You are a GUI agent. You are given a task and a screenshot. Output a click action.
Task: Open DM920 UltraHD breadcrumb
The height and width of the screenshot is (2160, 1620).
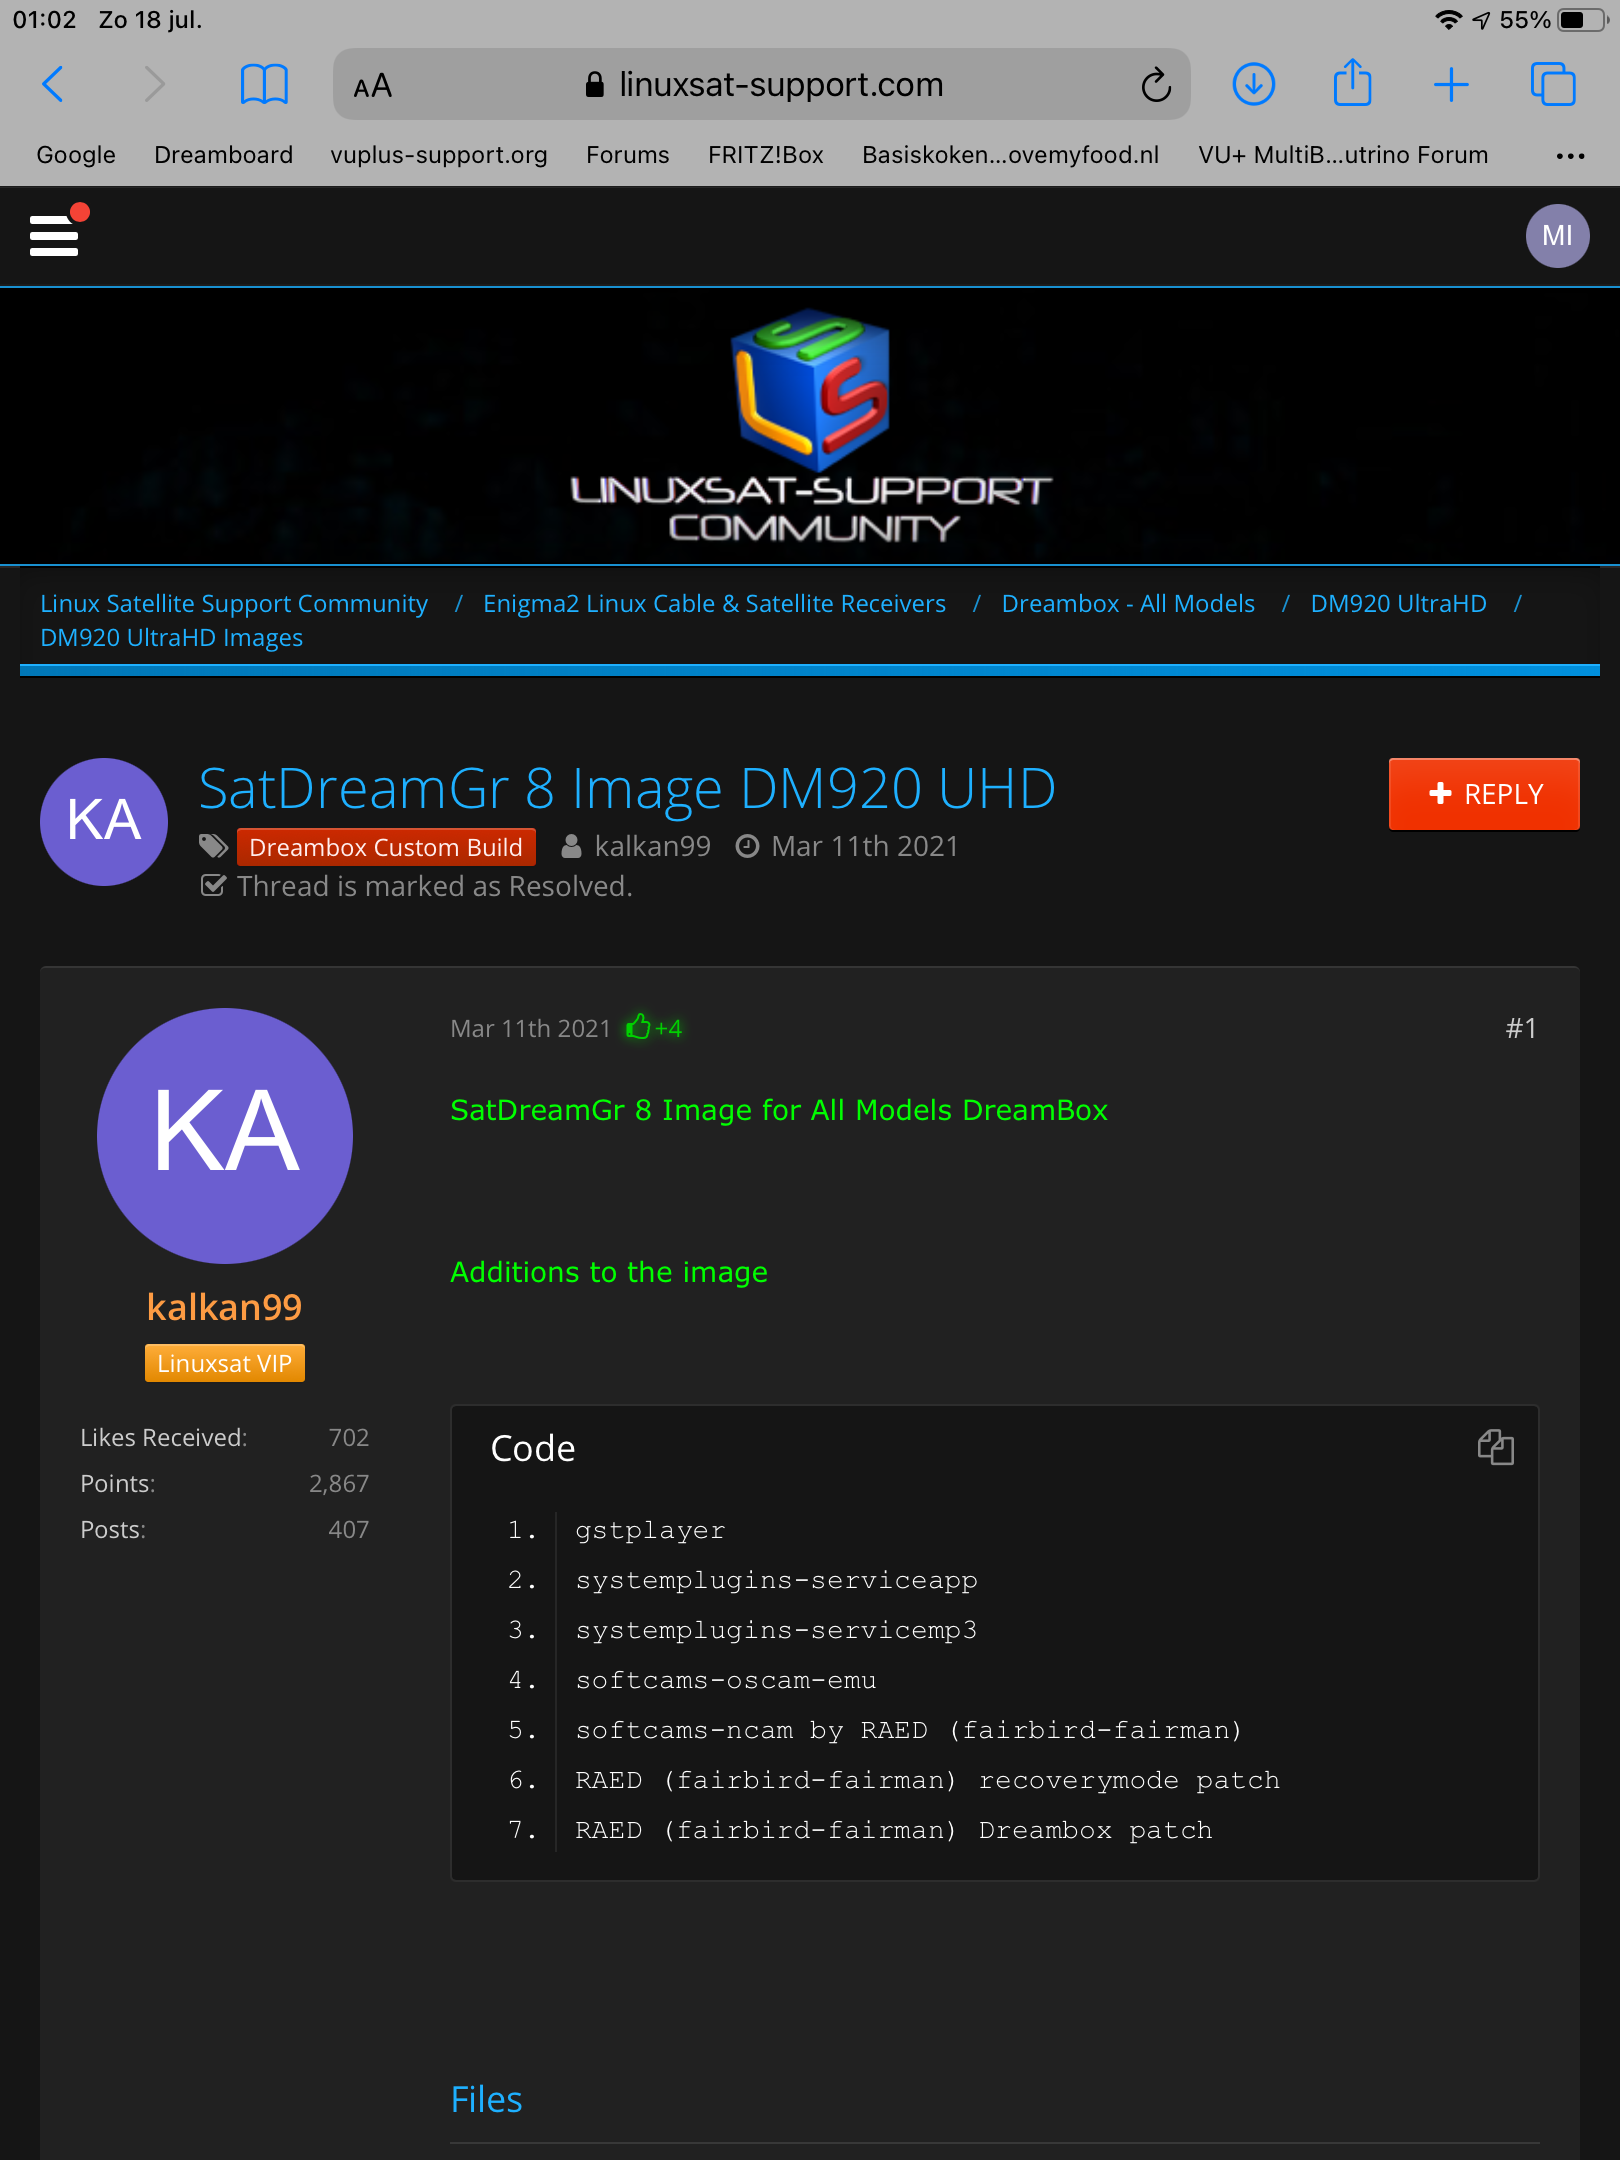click(1398, 603)
